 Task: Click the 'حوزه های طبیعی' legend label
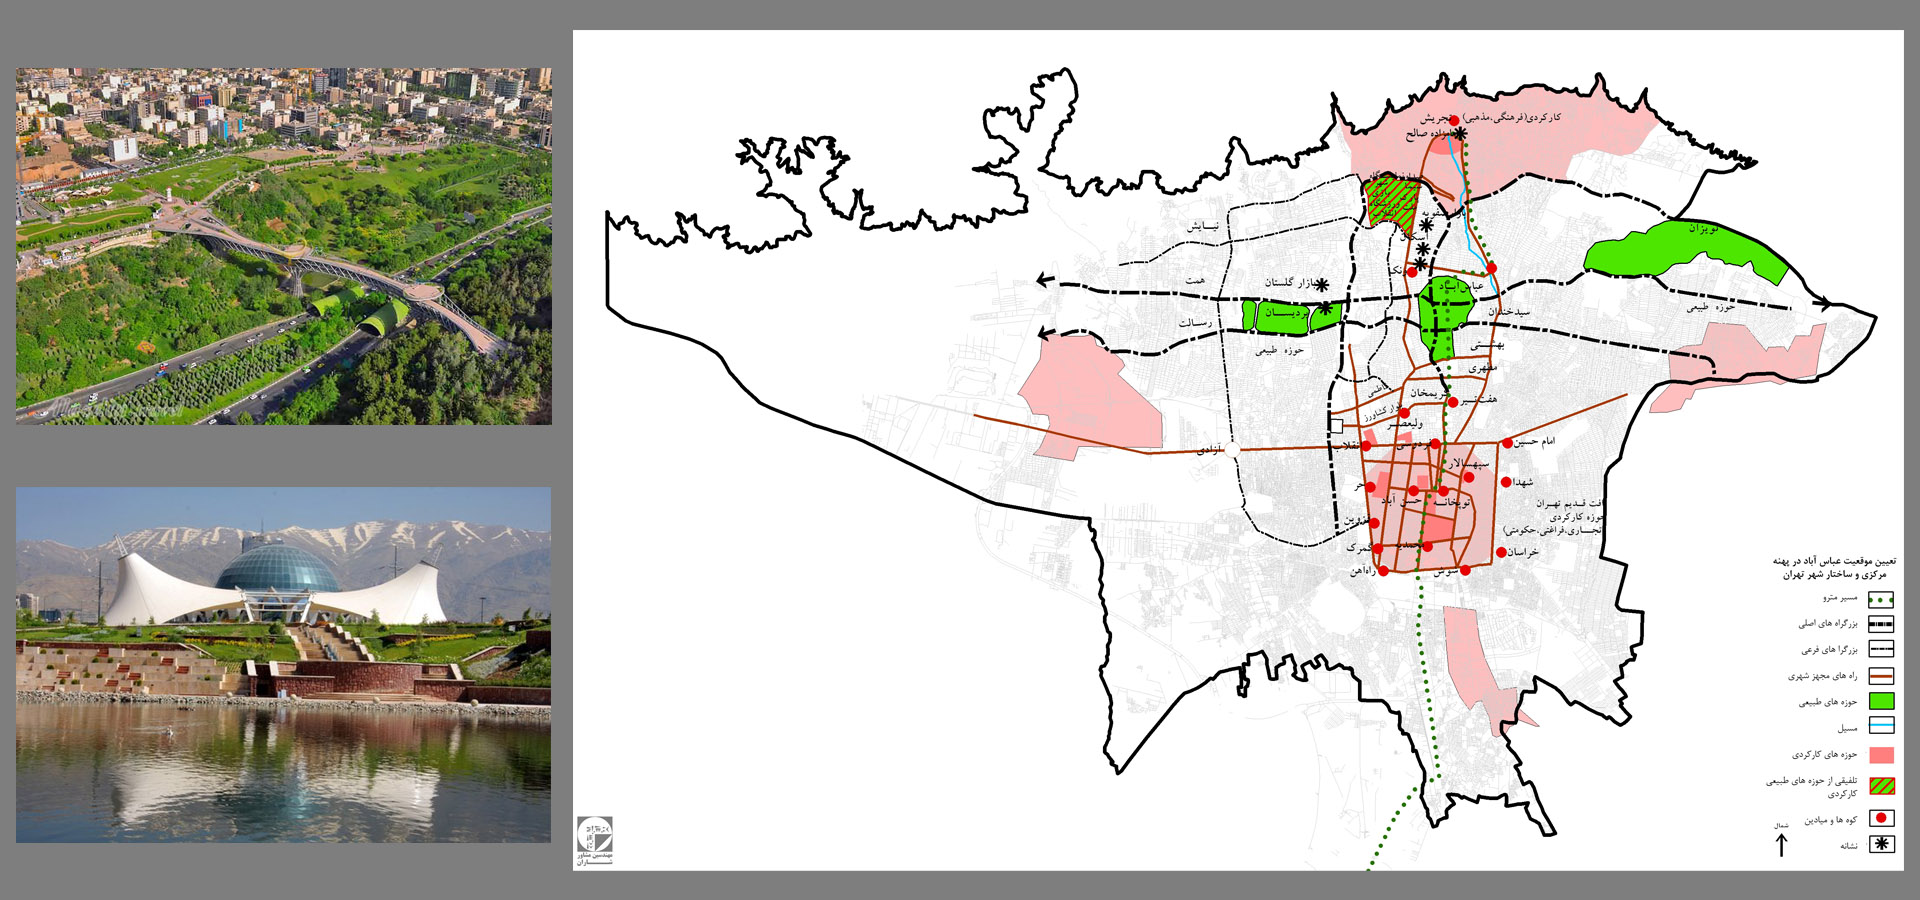pos(1829,702)
